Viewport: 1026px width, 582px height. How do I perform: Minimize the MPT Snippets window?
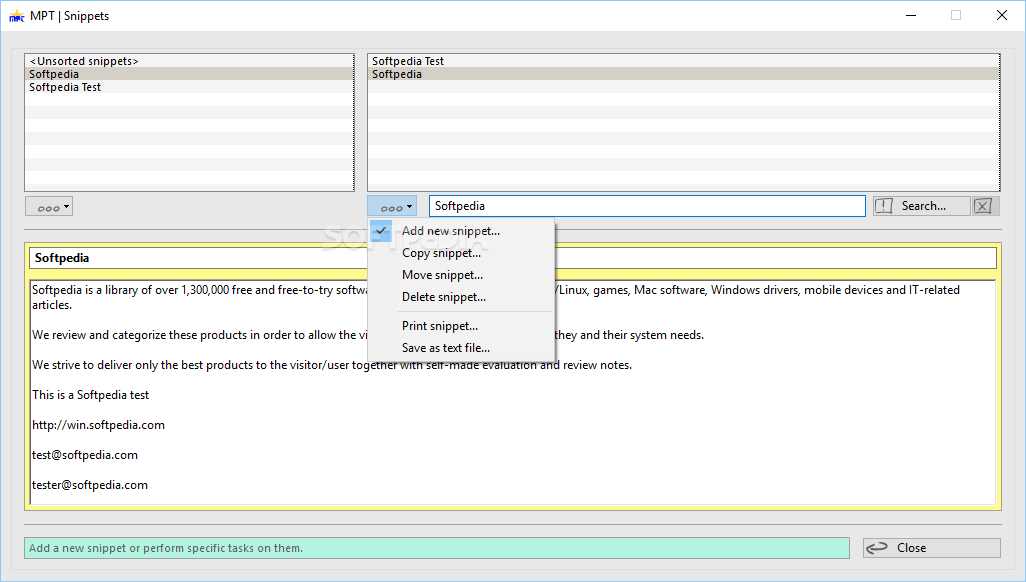911,16
